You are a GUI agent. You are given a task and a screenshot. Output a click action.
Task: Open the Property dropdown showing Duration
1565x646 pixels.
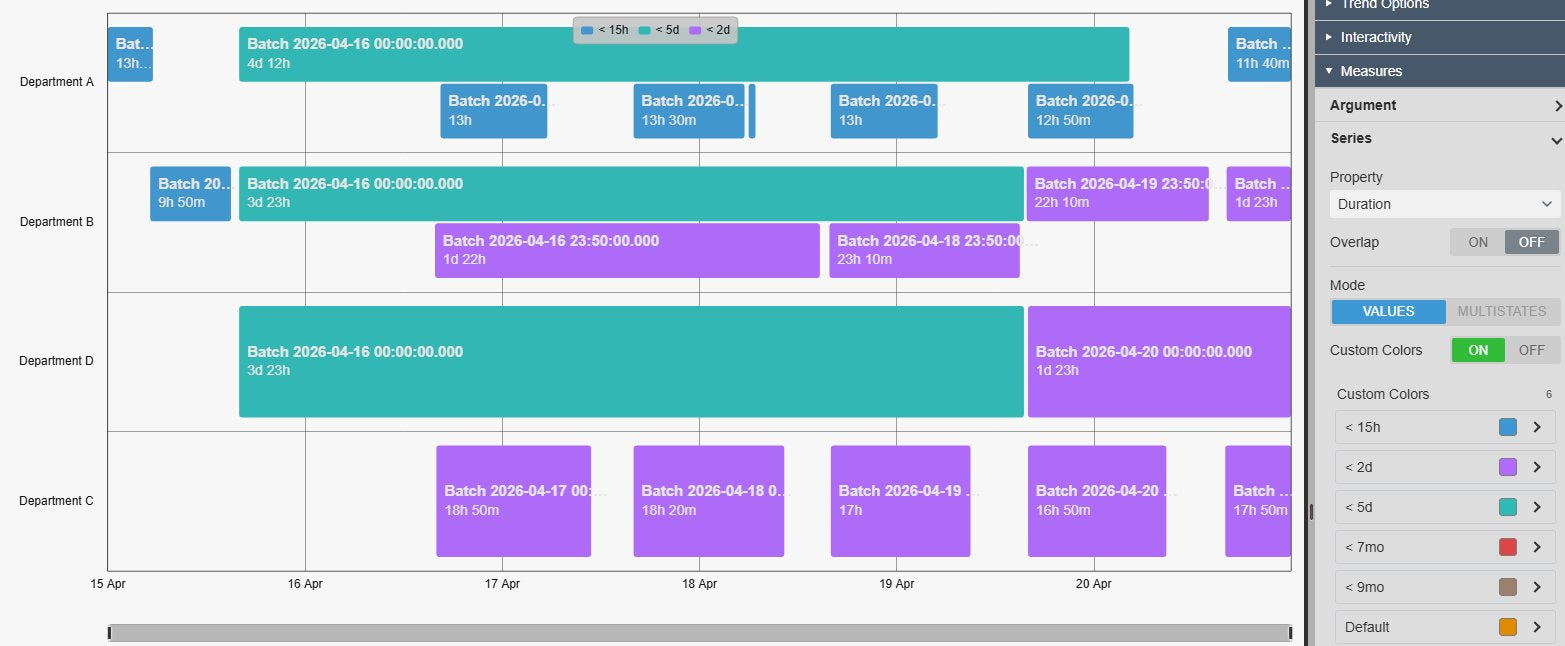[x=1445, y=204]
